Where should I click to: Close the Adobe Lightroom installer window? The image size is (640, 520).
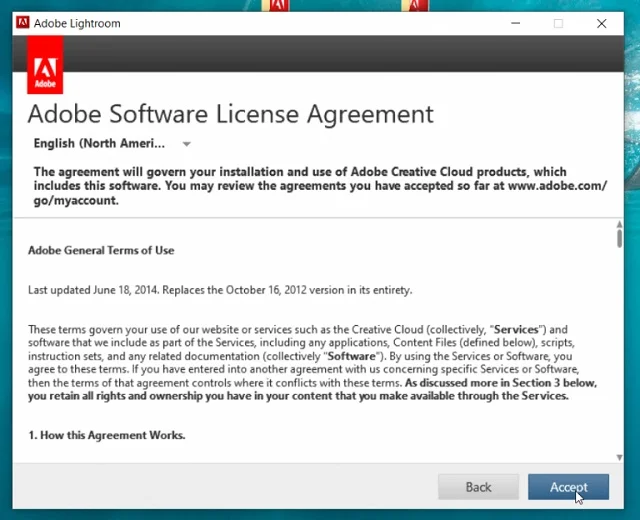[601, 24]
